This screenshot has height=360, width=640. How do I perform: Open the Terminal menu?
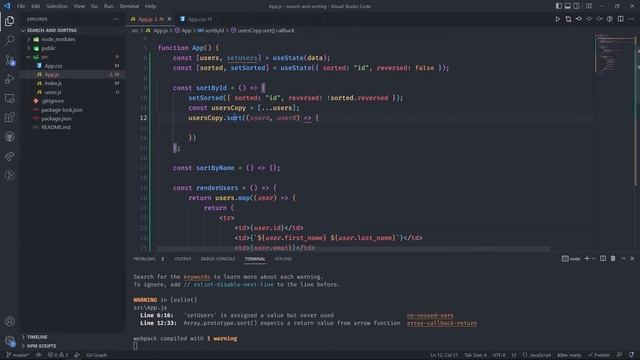(129, 6)
